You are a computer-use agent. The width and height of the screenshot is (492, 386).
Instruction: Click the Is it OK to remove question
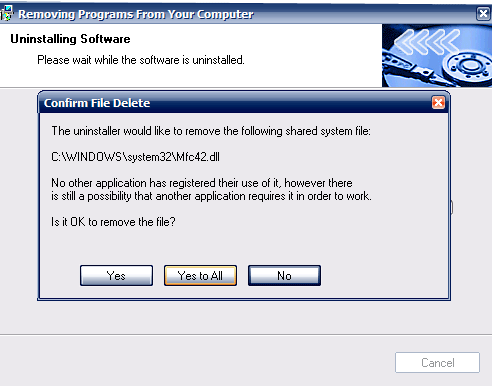[113, 222]
